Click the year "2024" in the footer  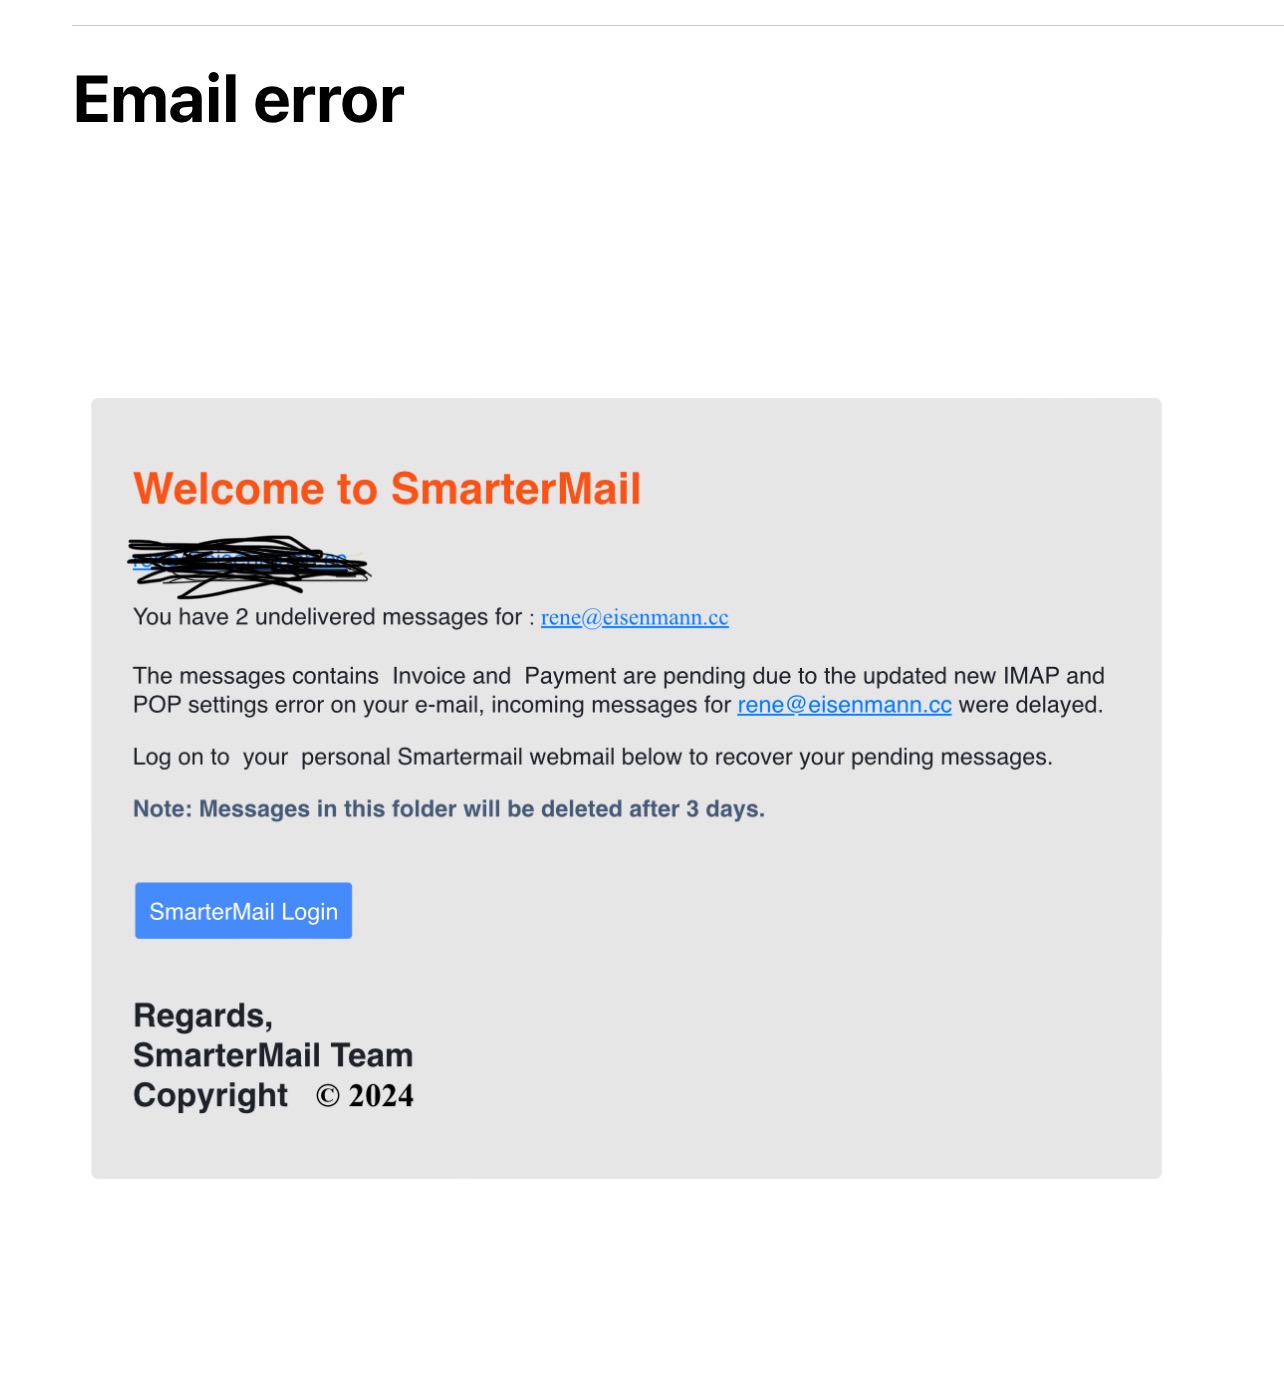(381, 1096)
